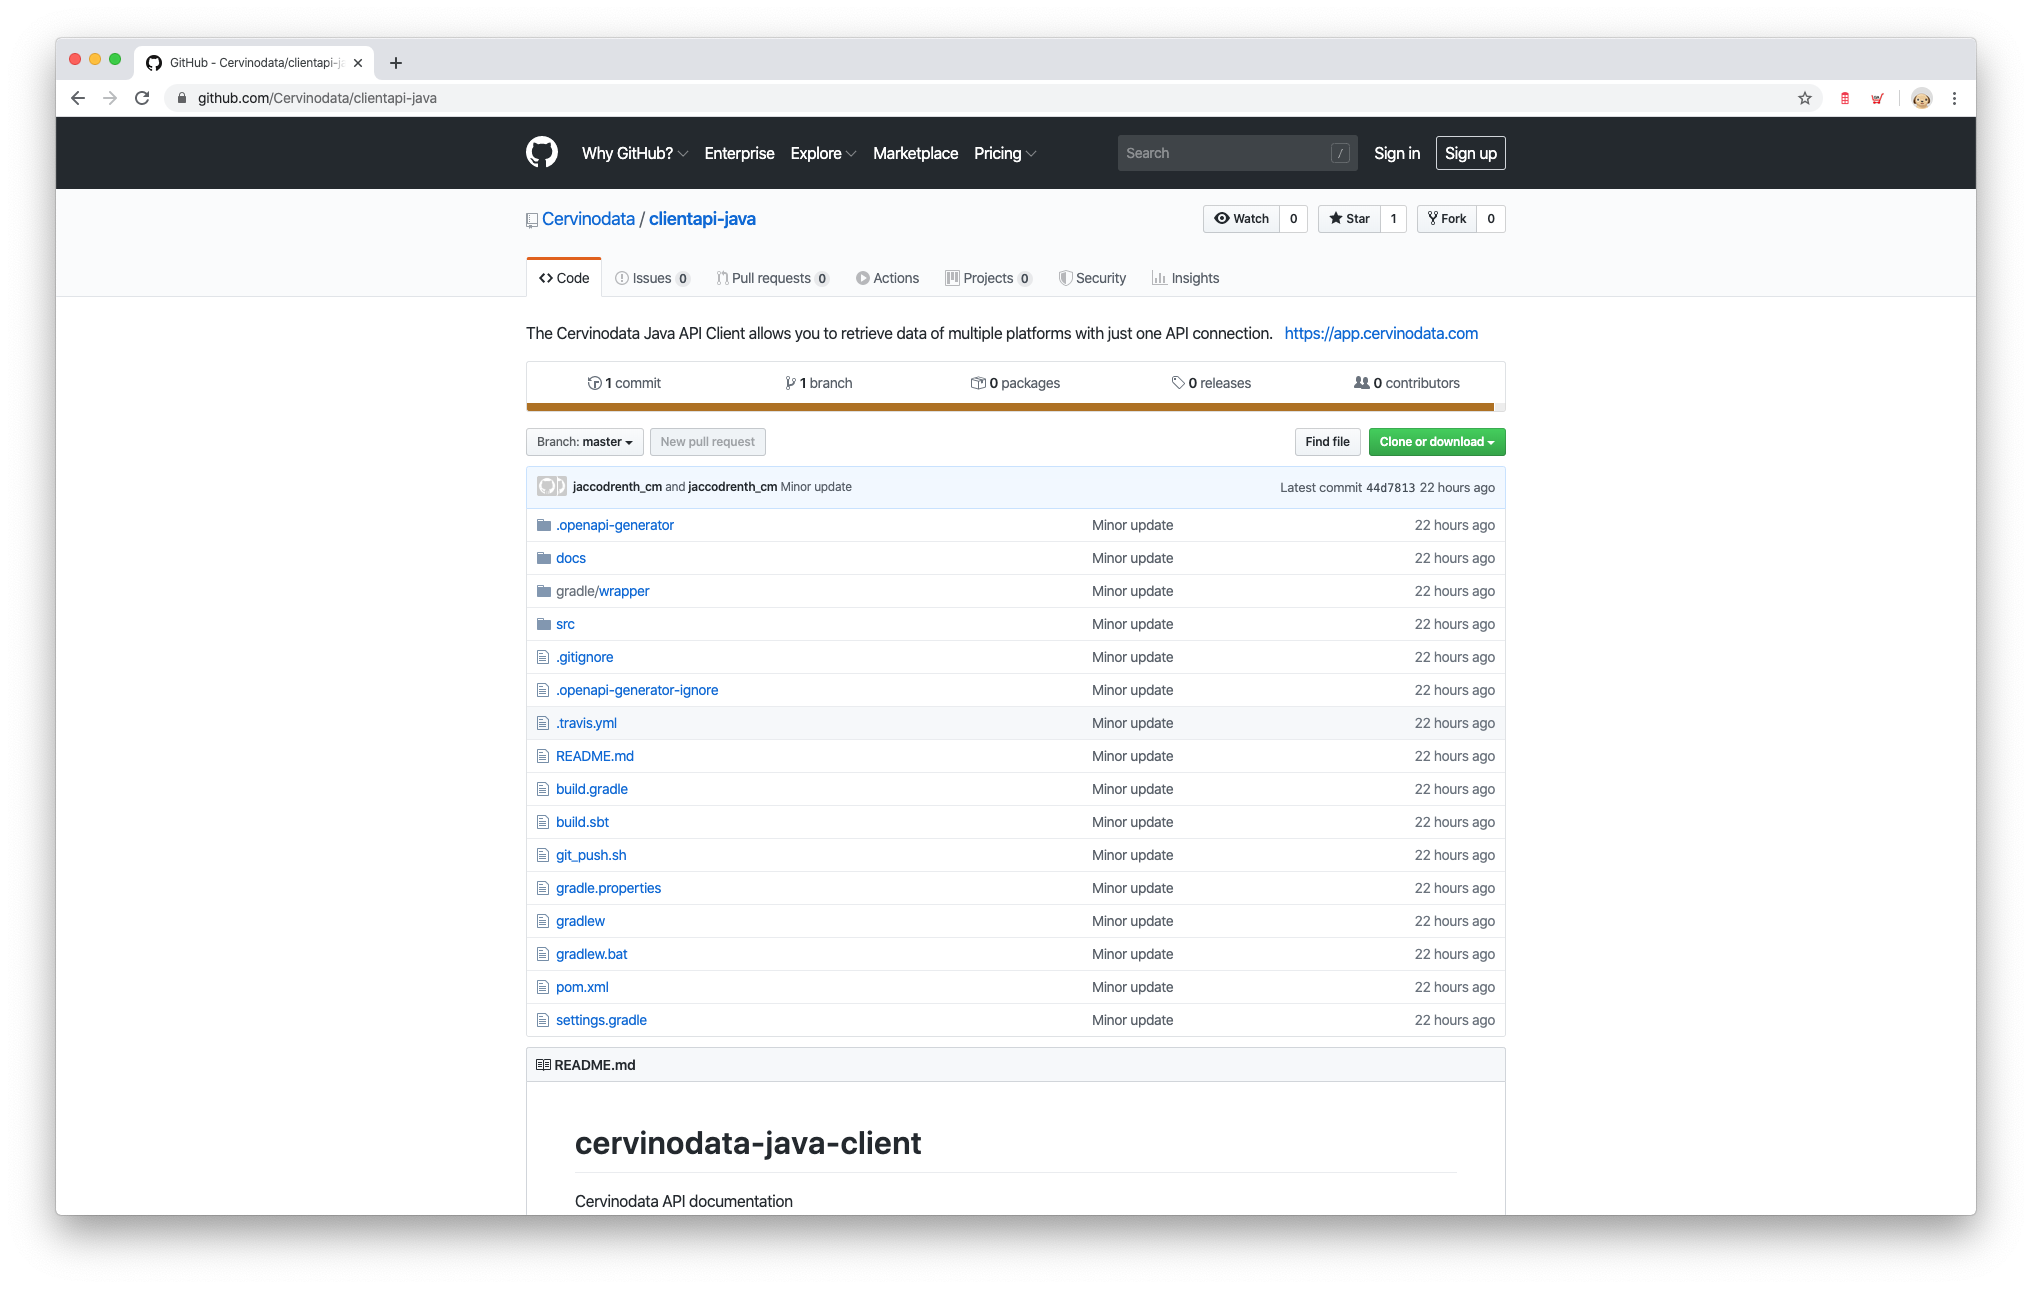Click the language color bar
Viewport: 2032px width, 1289px height.
point(1010,407)
